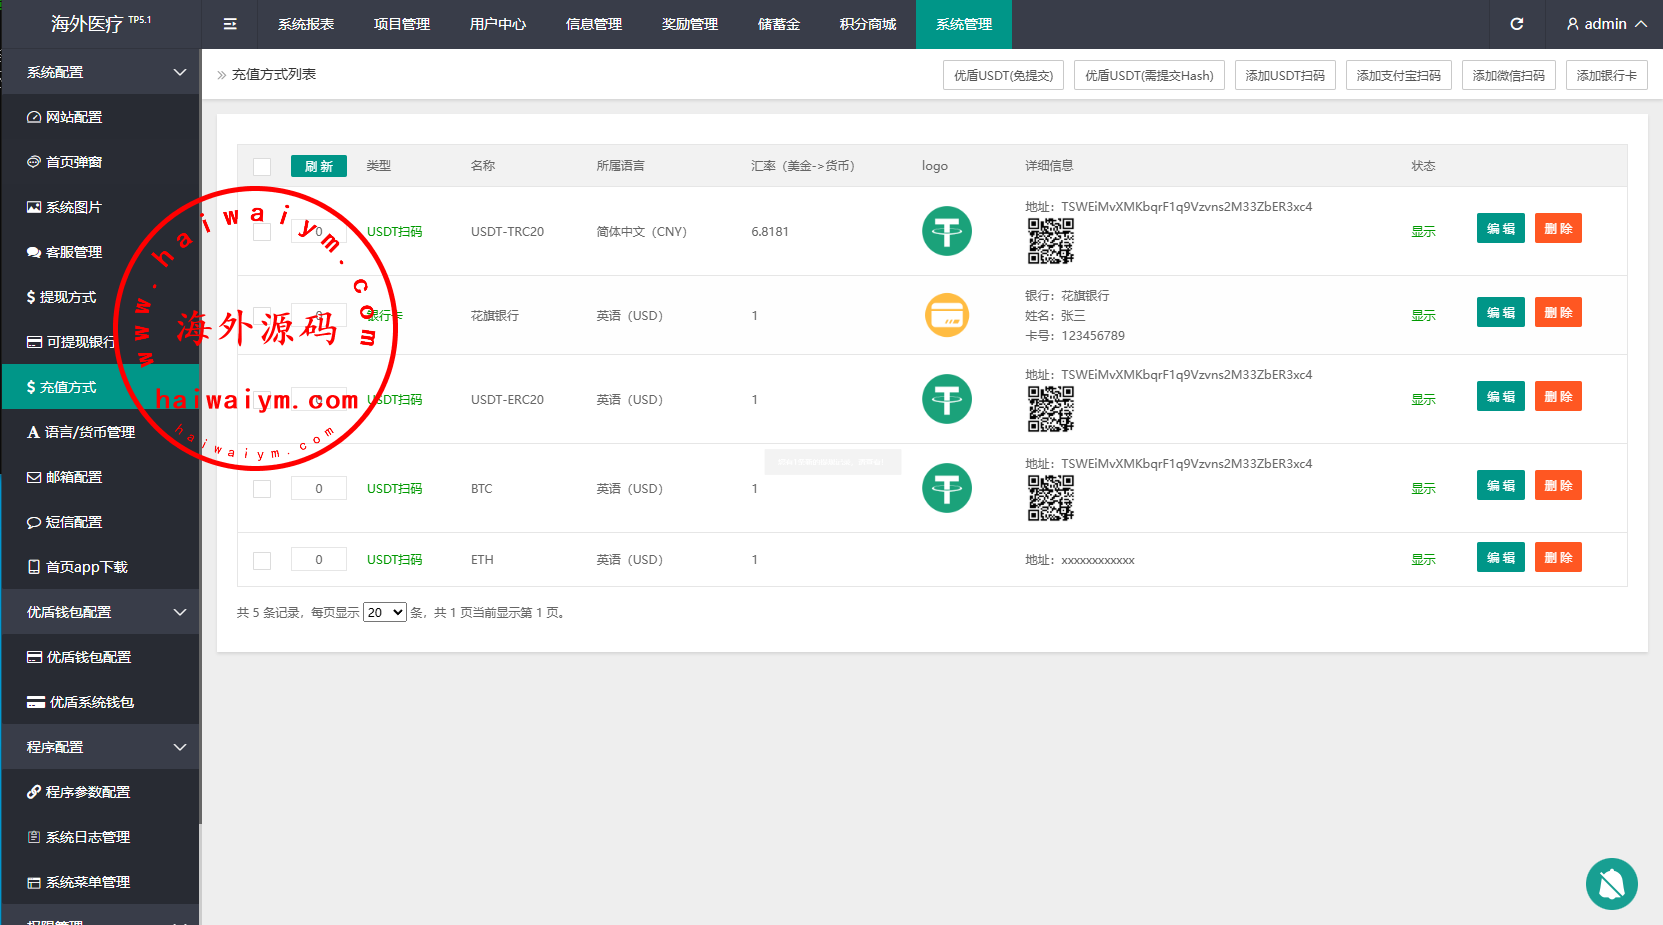Screen dimensions: 1663x925
Task: Click the 优盾USDT(需提交Hash) button
Action: point(1149,75)
